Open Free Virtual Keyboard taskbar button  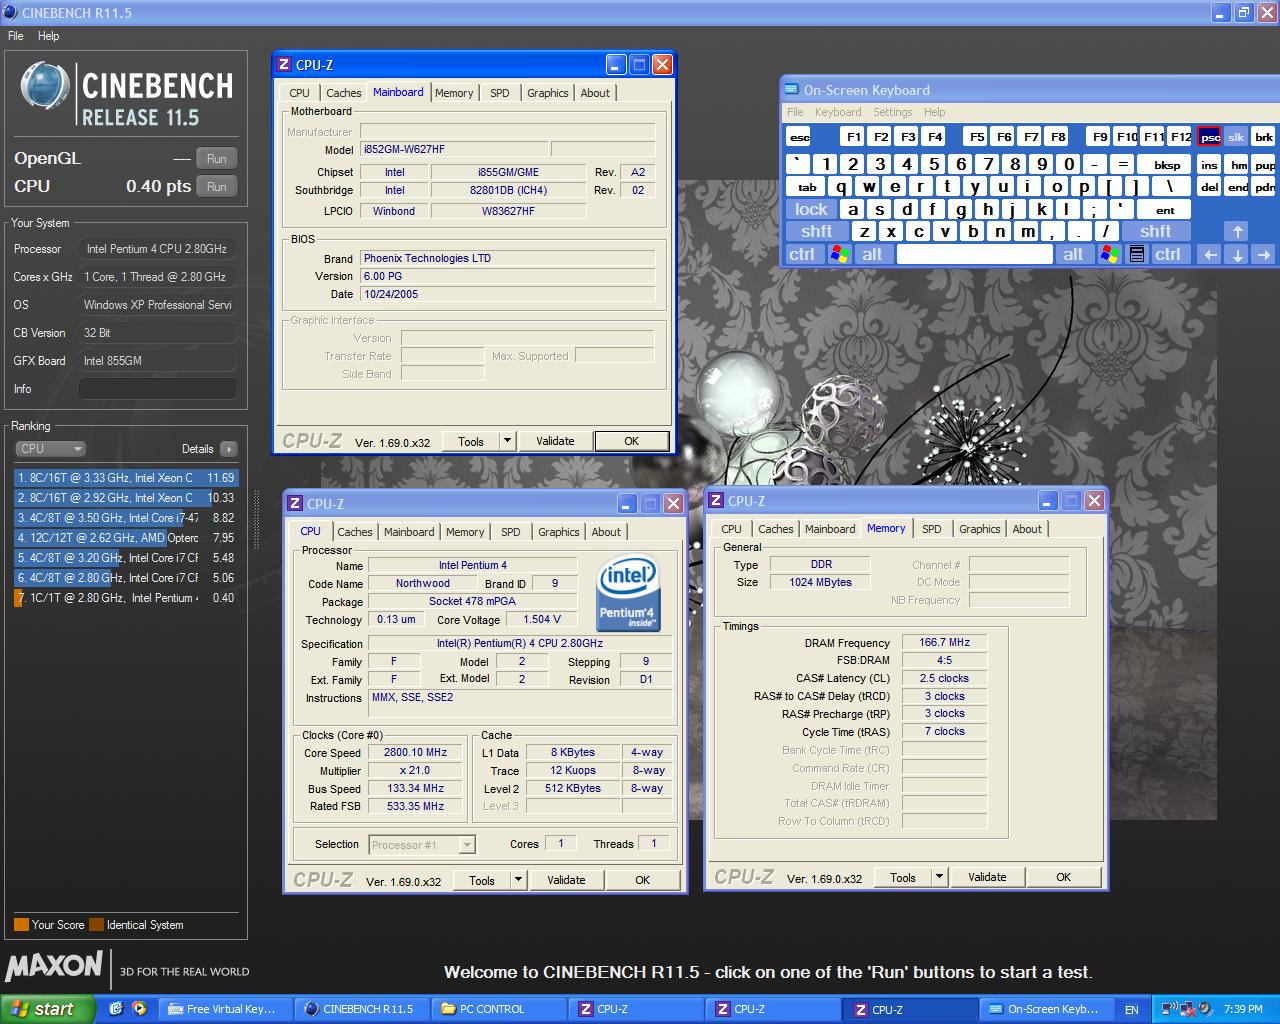pyautogui.click(x=227, y=1009)
